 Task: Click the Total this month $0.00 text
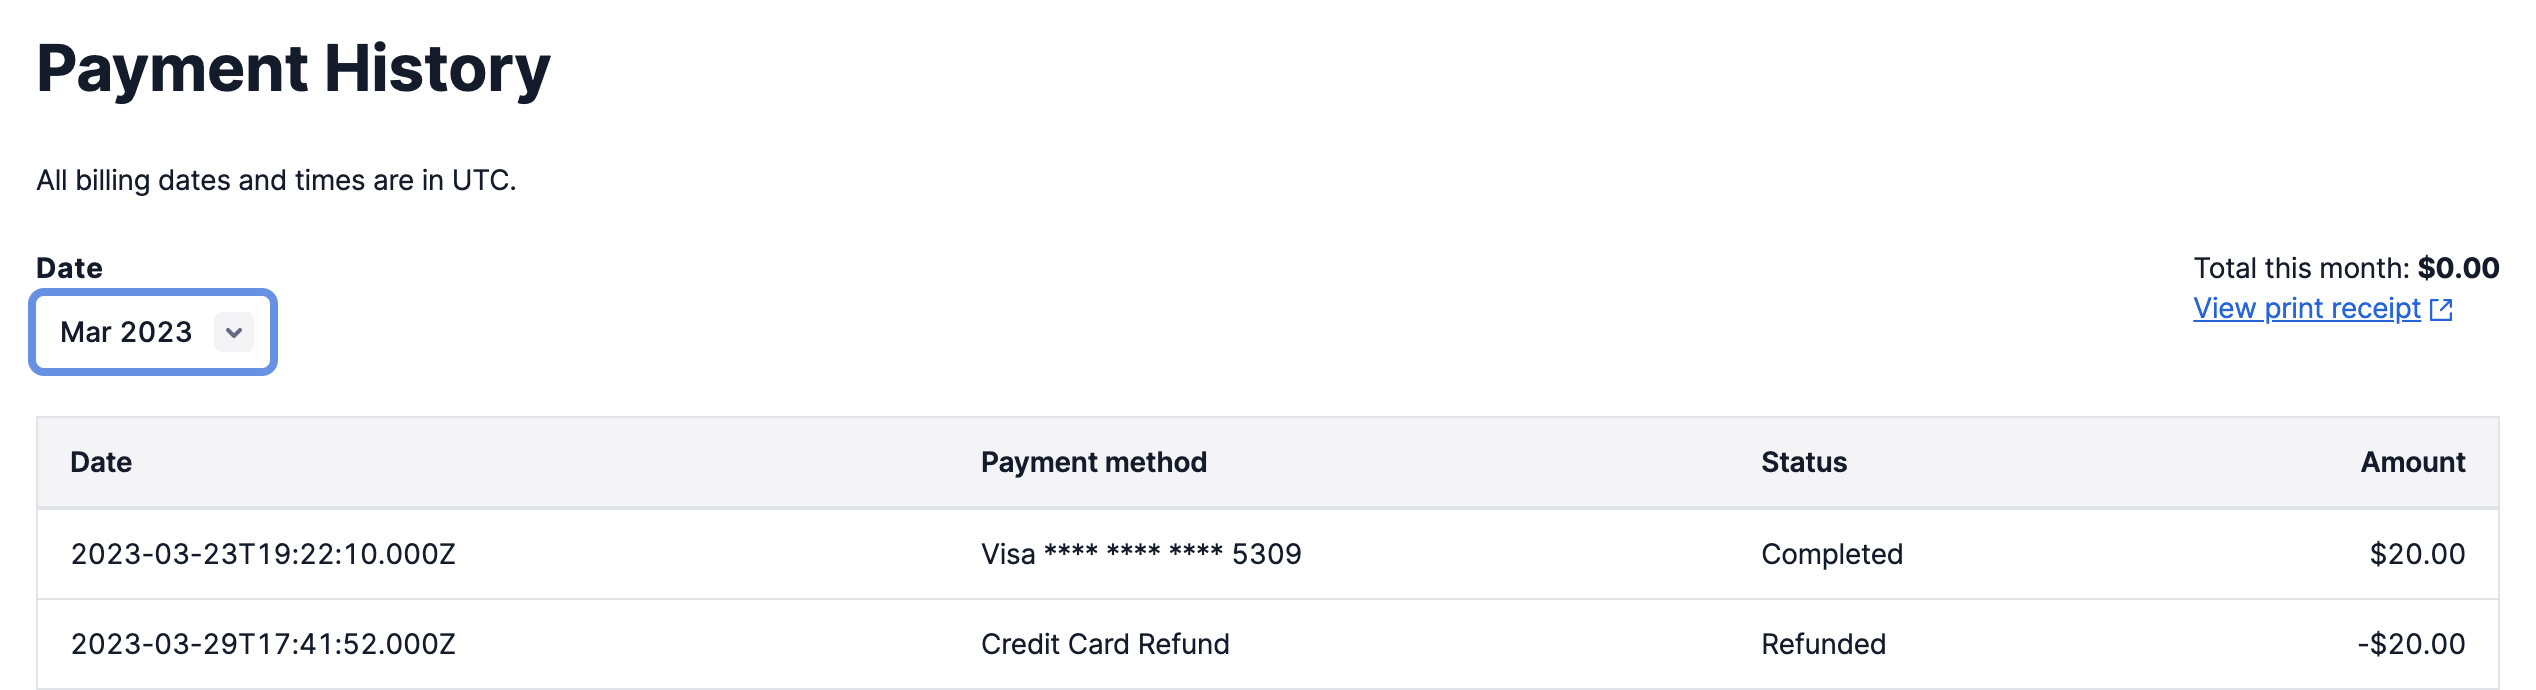coord(2346,268)
